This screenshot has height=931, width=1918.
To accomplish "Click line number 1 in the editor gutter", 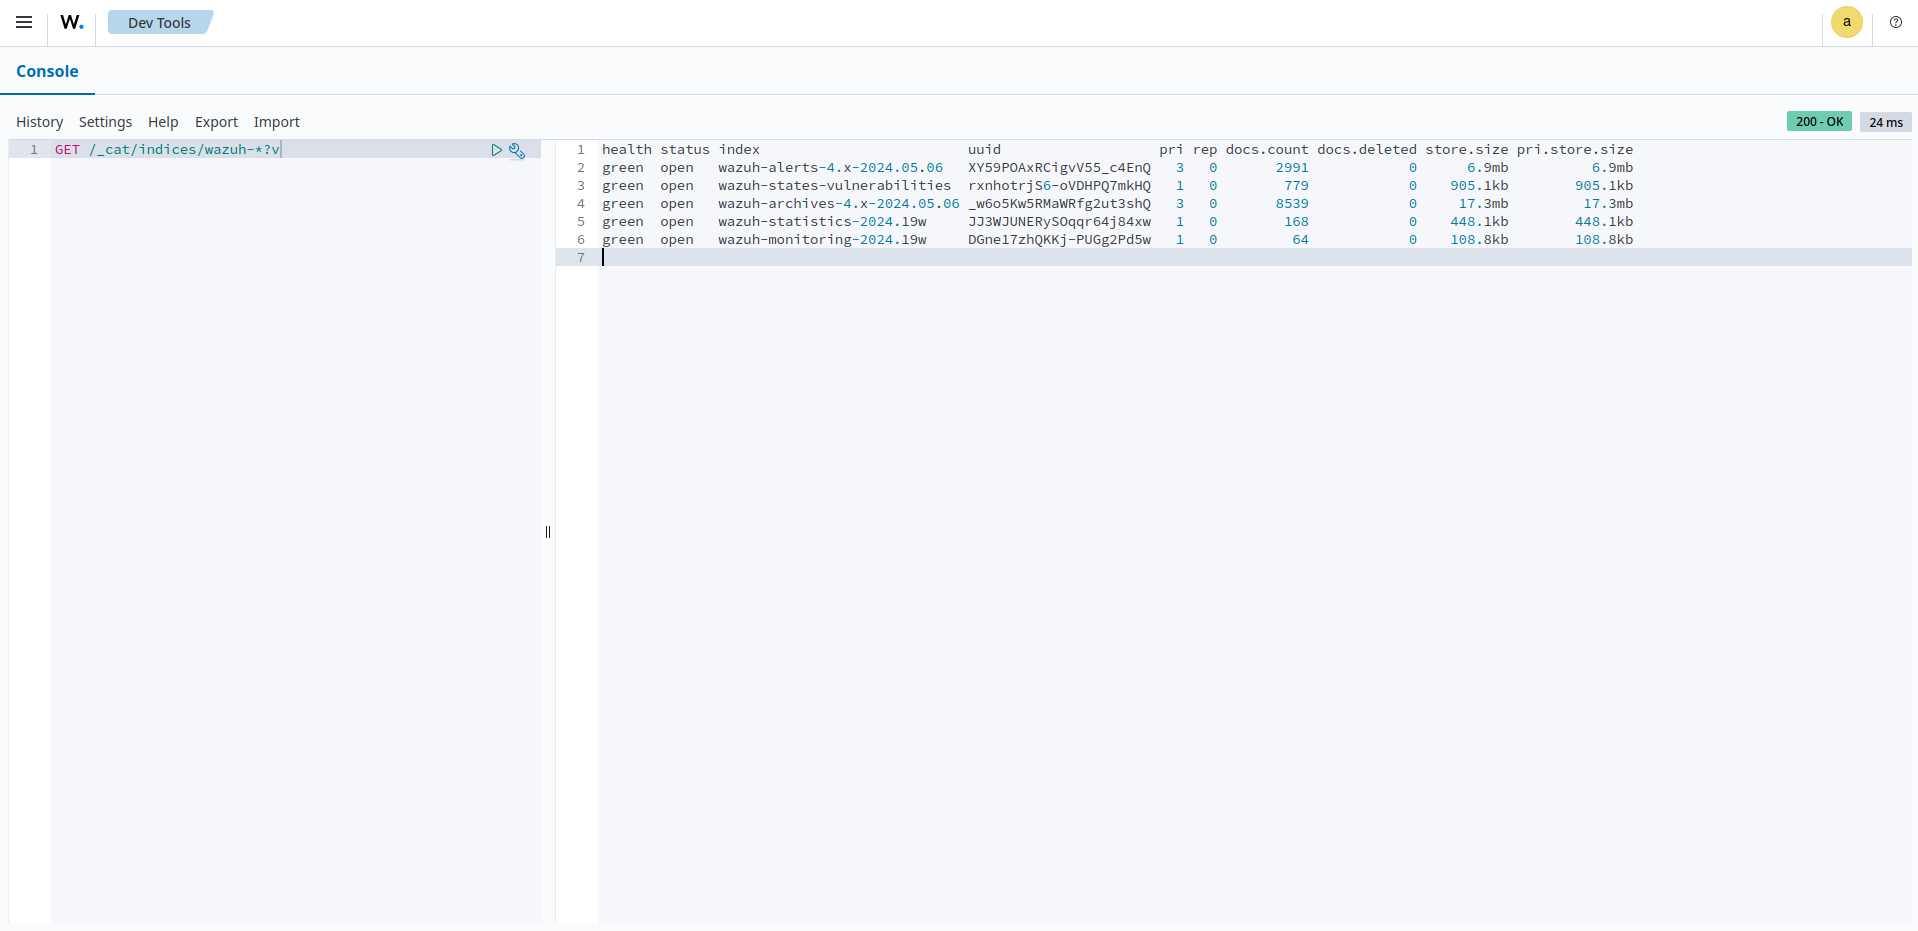I will click(33, 150).
